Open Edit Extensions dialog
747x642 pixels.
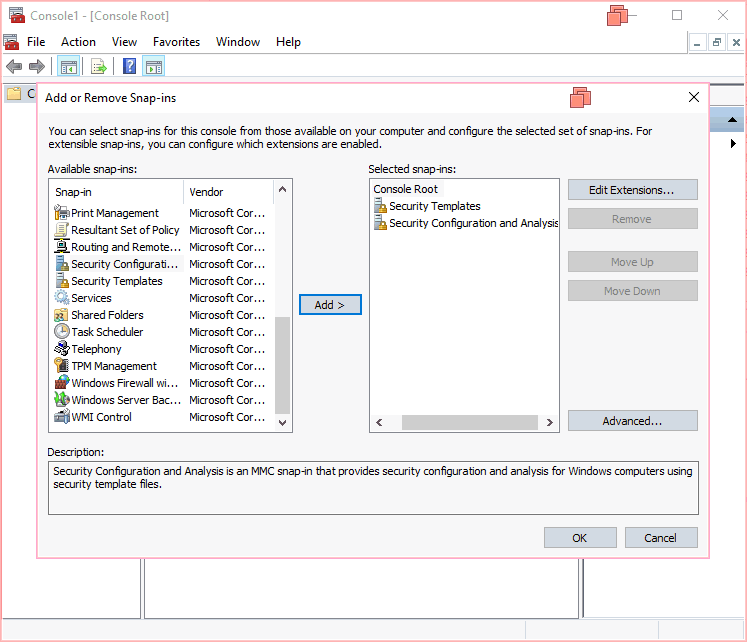point(632,190)
